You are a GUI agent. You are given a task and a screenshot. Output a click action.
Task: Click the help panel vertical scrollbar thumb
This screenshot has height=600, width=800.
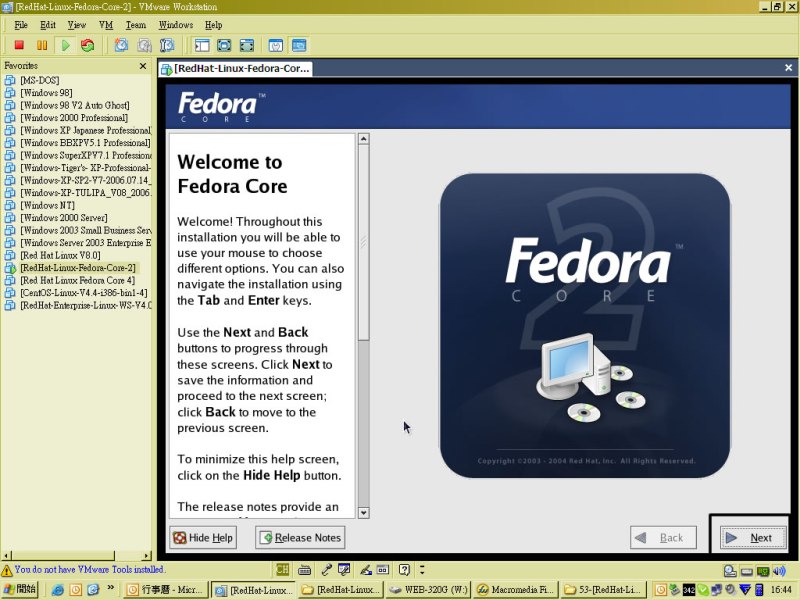coord(363,242)
